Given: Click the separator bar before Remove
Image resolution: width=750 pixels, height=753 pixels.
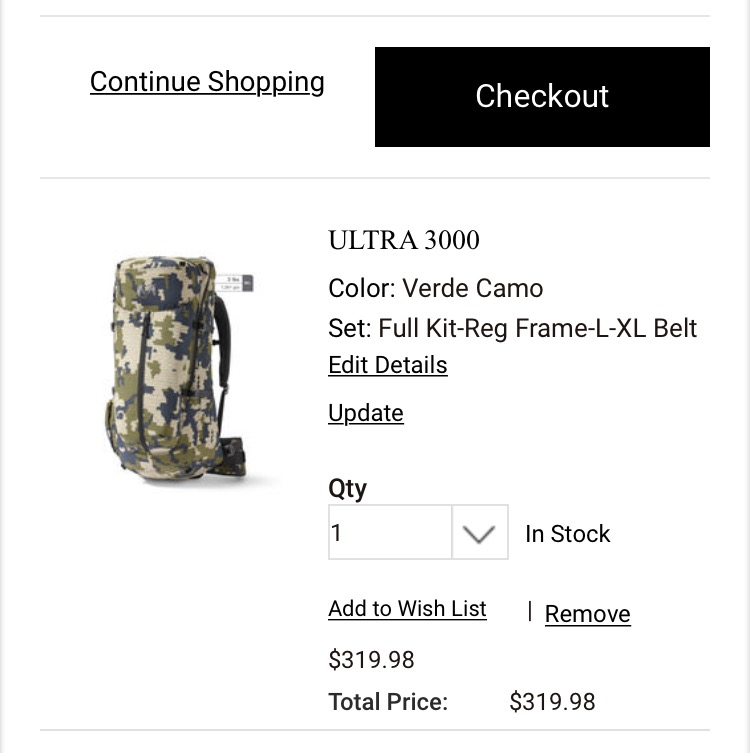Looking at the screenshot, I should [x=530, y=611].
